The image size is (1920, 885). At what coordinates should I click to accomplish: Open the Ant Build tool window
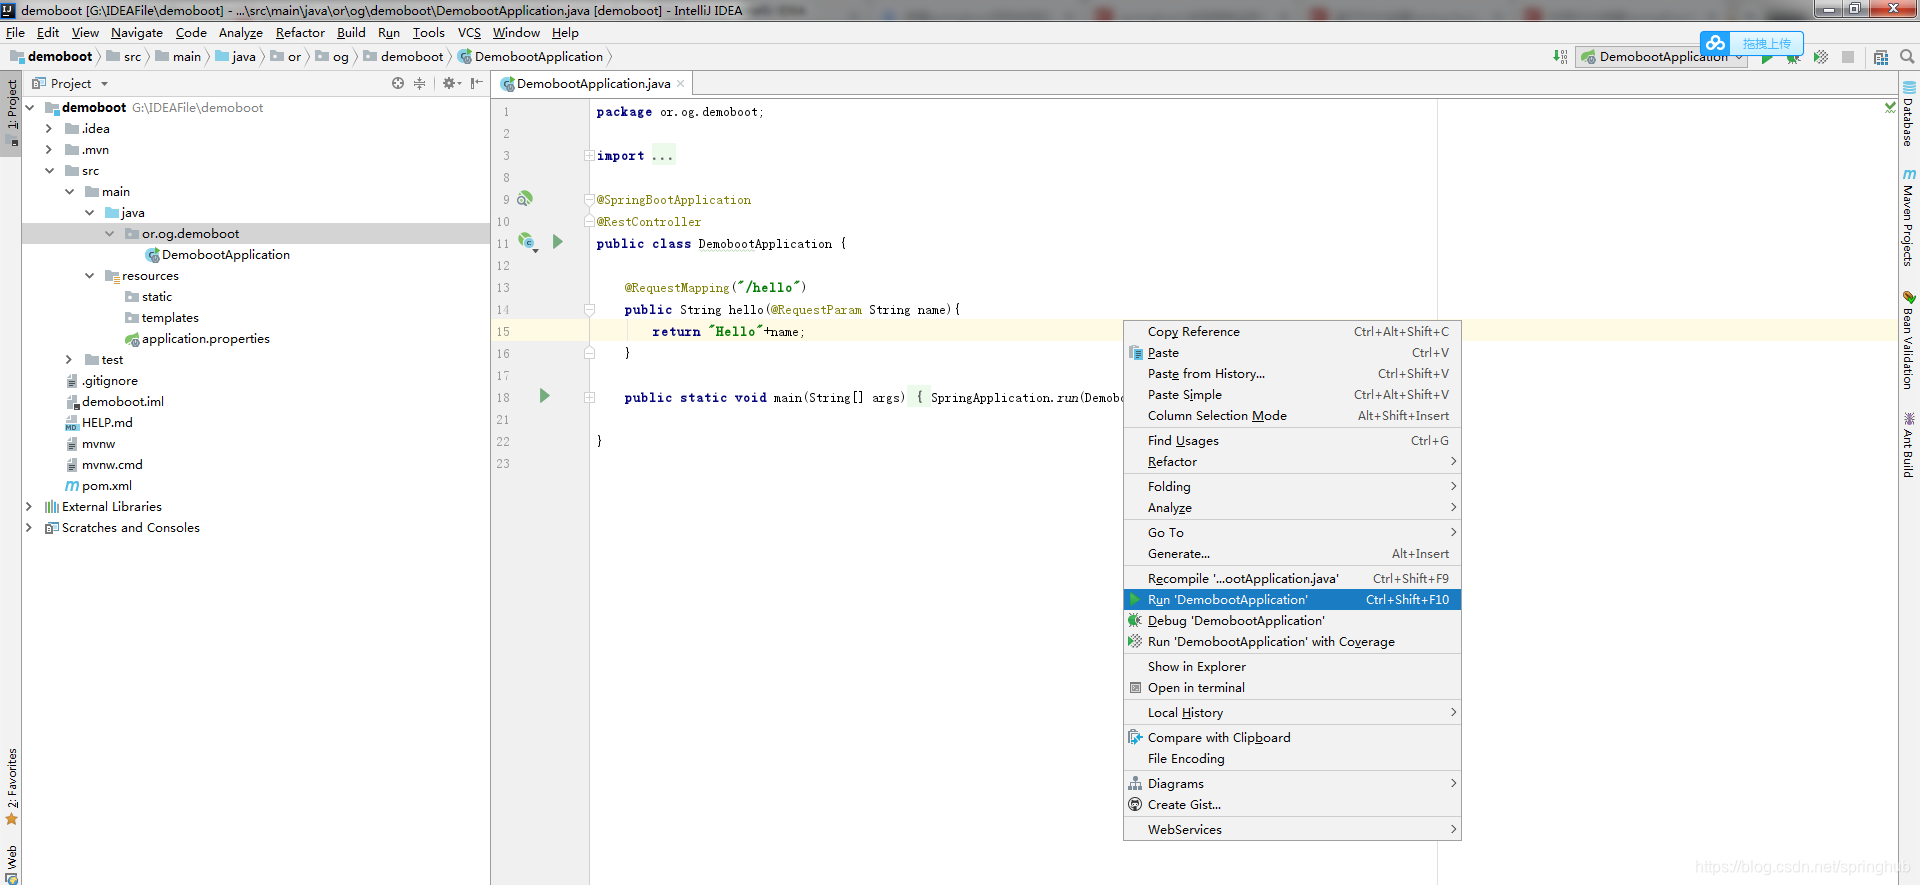click(1909, 444)
